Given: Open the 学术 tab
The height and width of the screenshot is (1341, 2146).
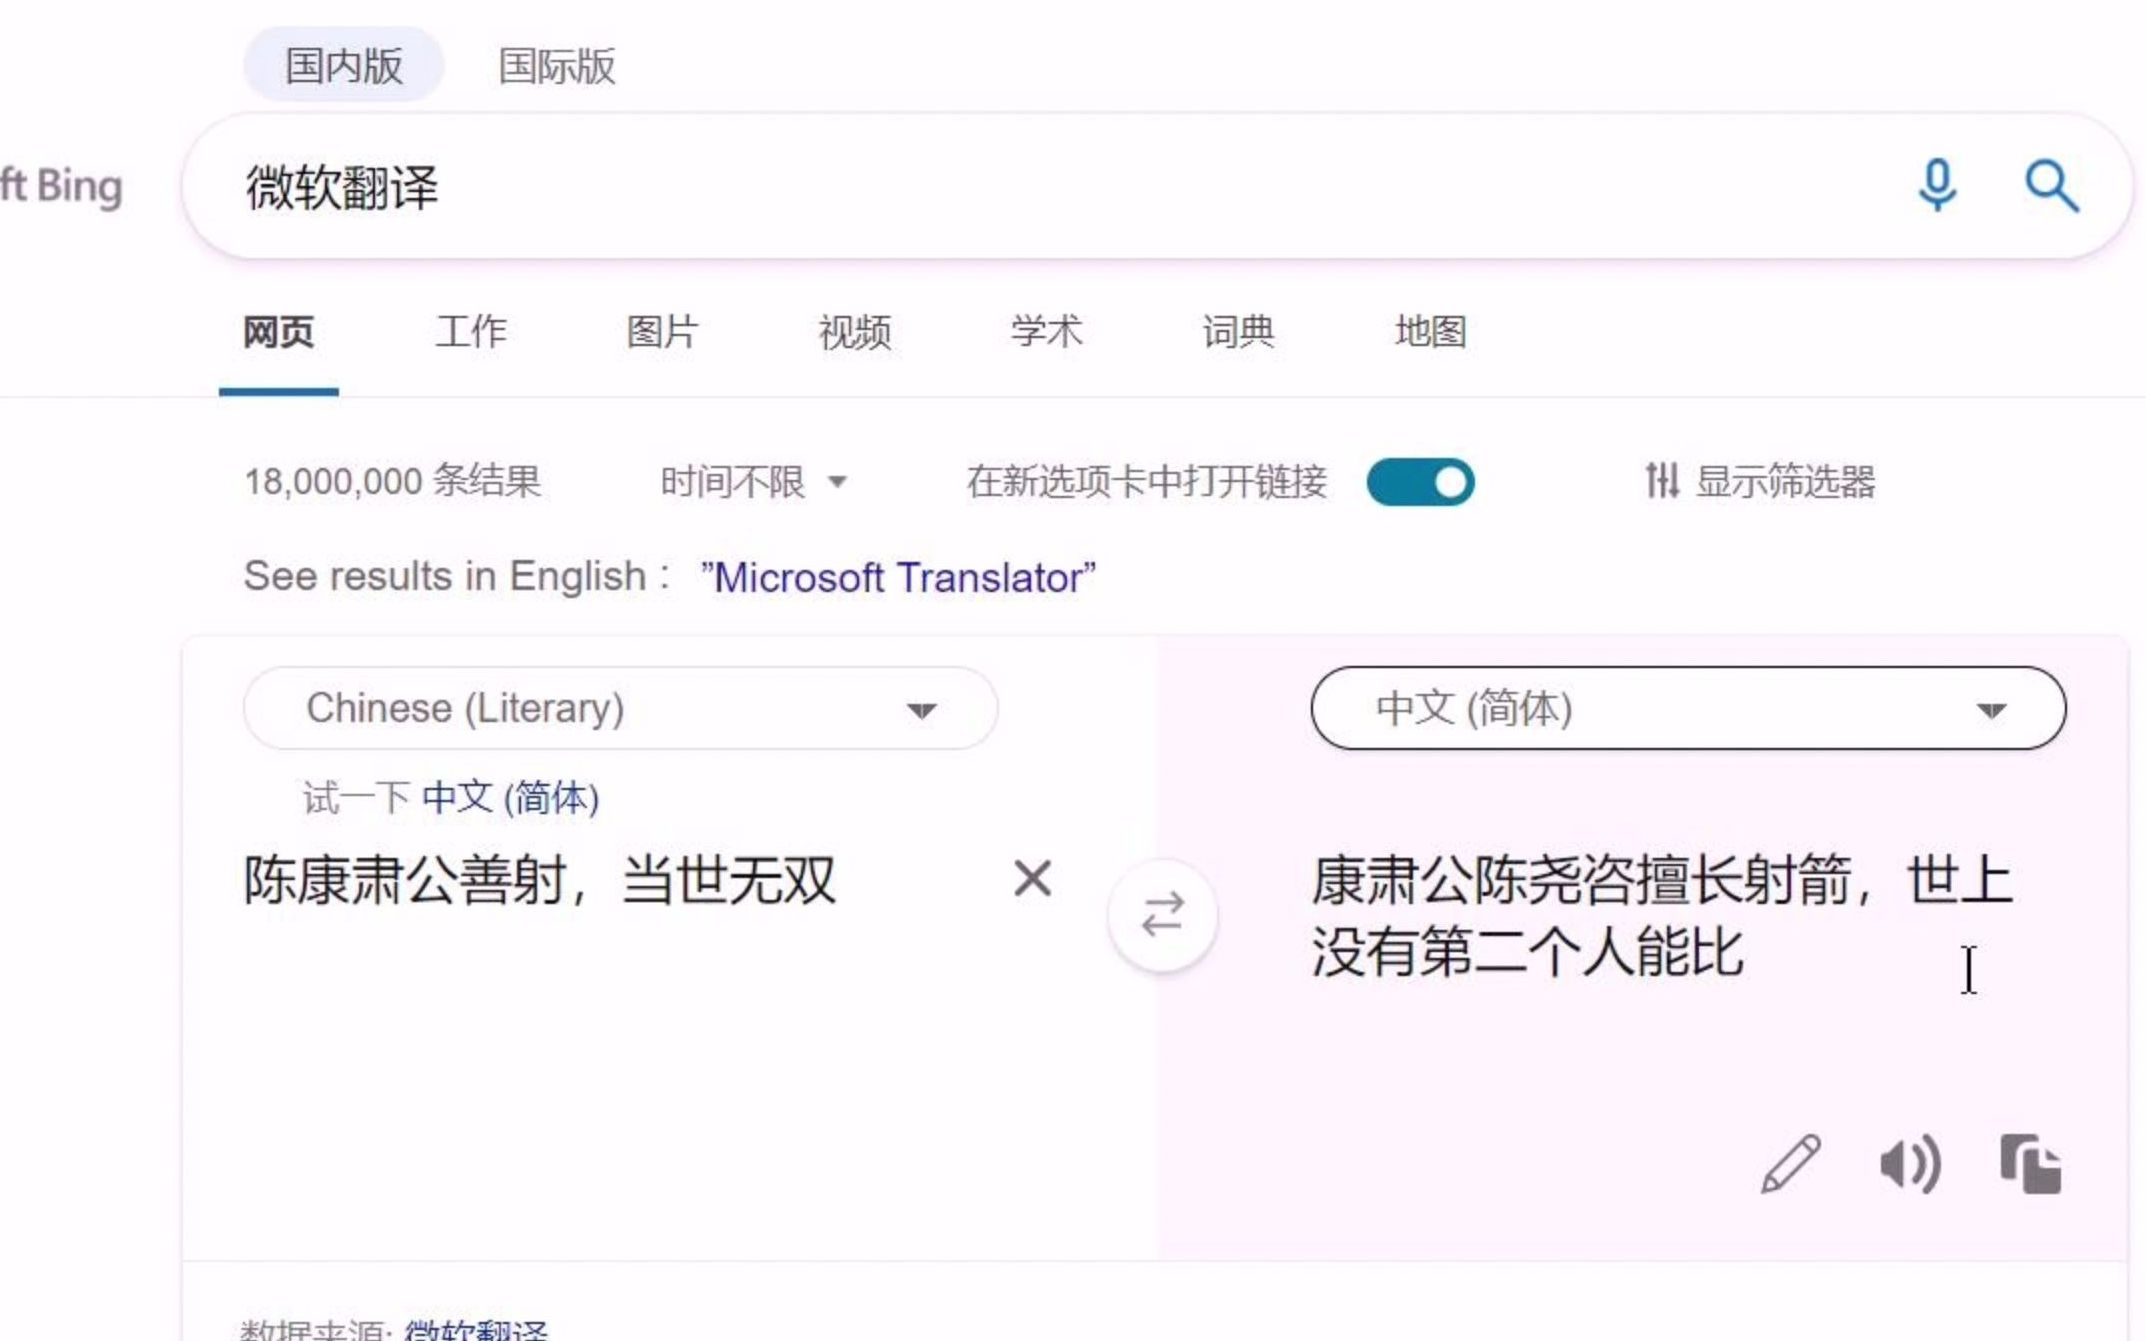Looking at the screenshot, I should (1046, 332).
